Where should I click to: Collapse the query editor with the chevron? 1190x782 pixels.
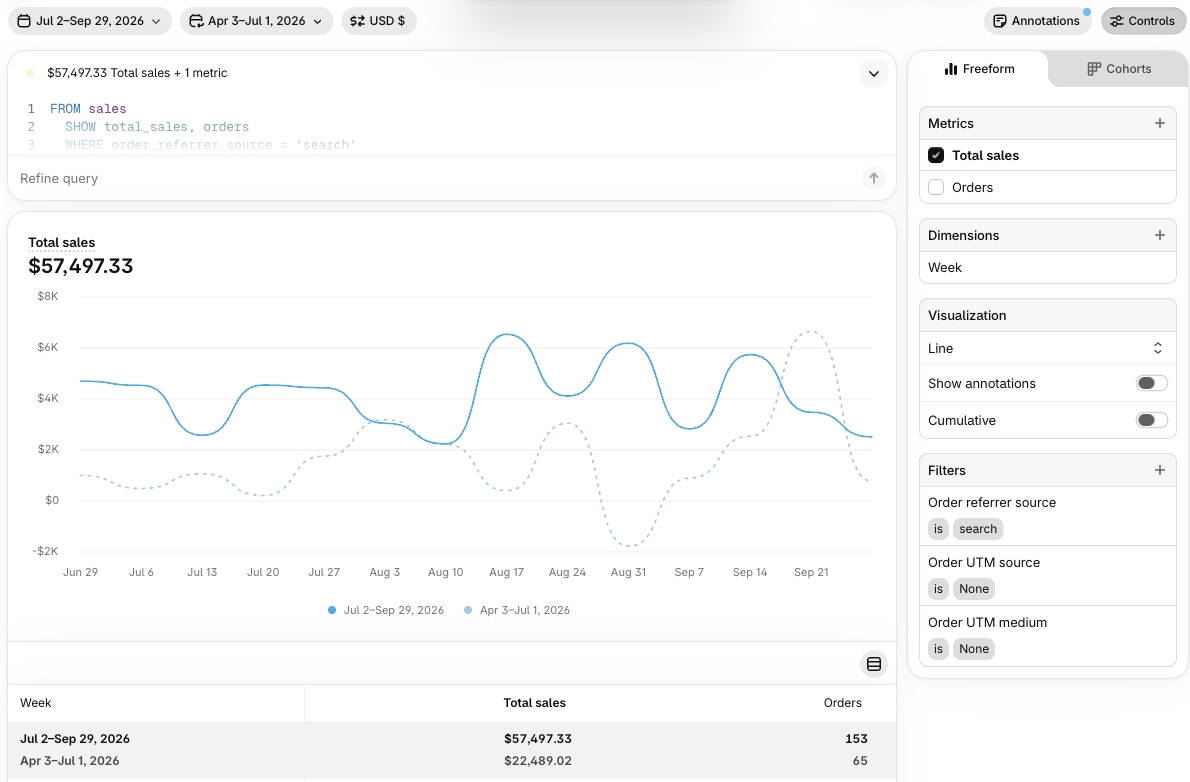click(x=874, y=74)
